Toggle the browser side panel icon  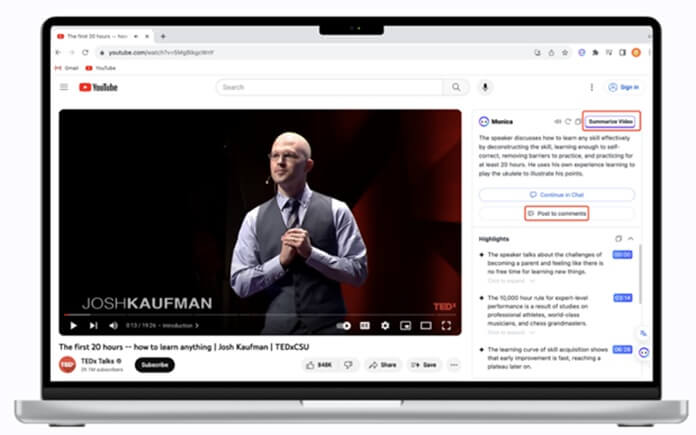click(622, 52)
